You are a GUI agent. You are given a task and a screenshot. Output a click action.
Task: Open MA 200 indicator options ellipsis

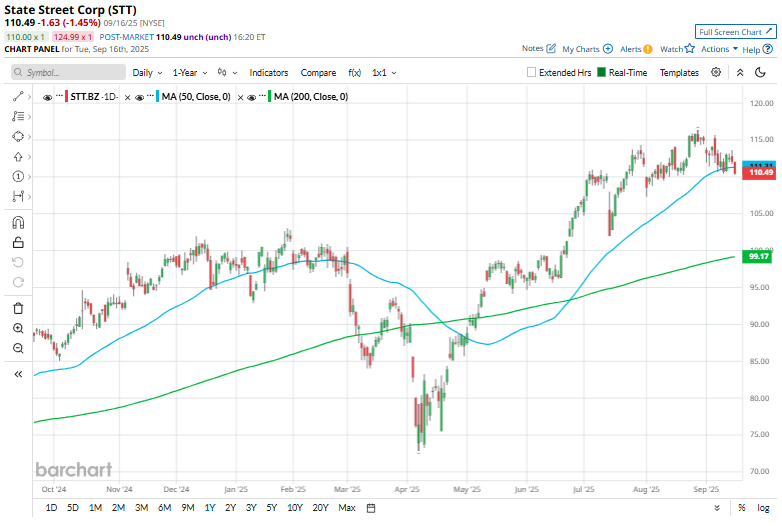262,96
